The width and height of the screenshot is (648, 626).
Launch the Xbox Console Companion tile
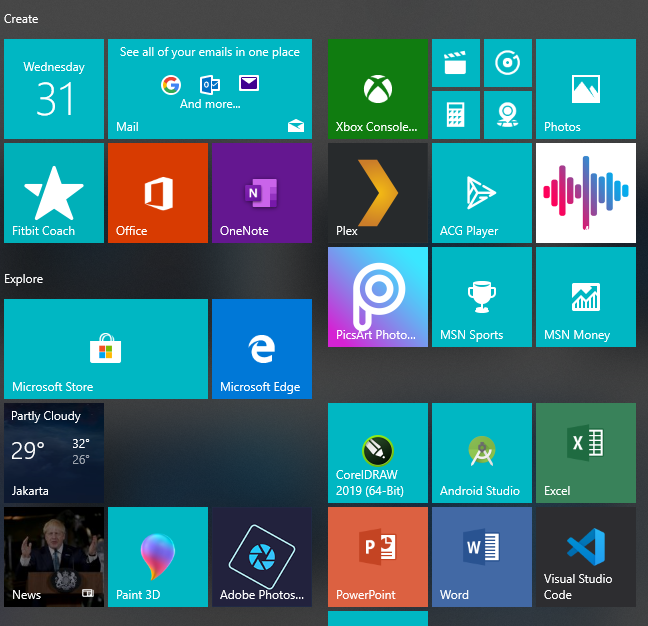pyautogui.click(x=378, y=89)
